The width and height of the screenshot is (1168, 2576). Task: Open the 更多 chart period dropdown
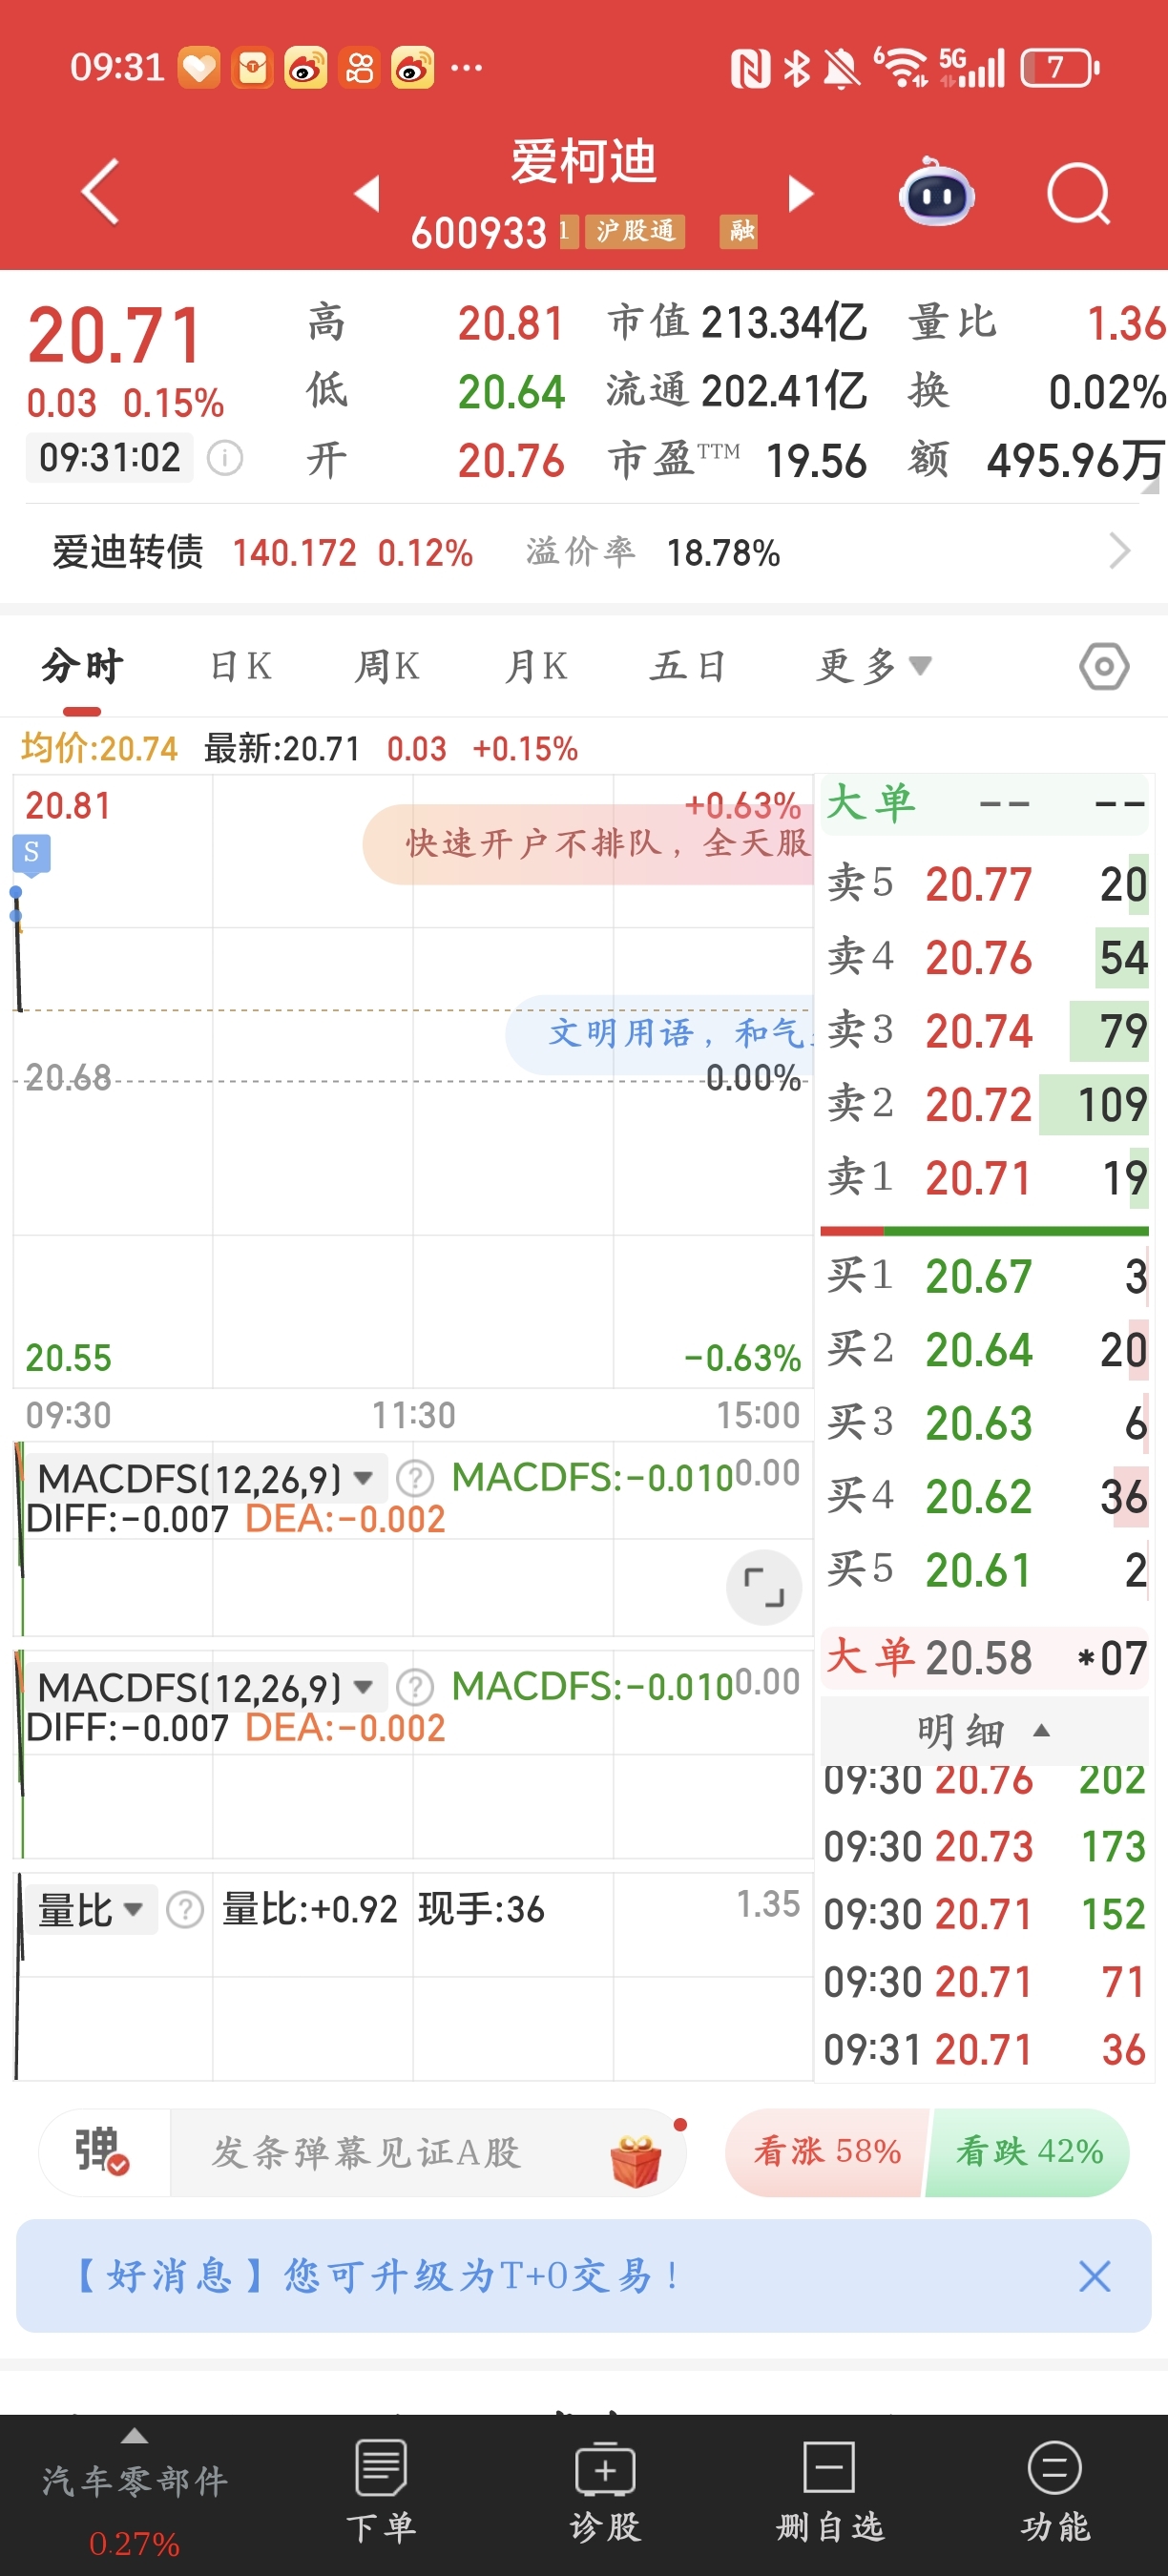(x=874, y=666)
